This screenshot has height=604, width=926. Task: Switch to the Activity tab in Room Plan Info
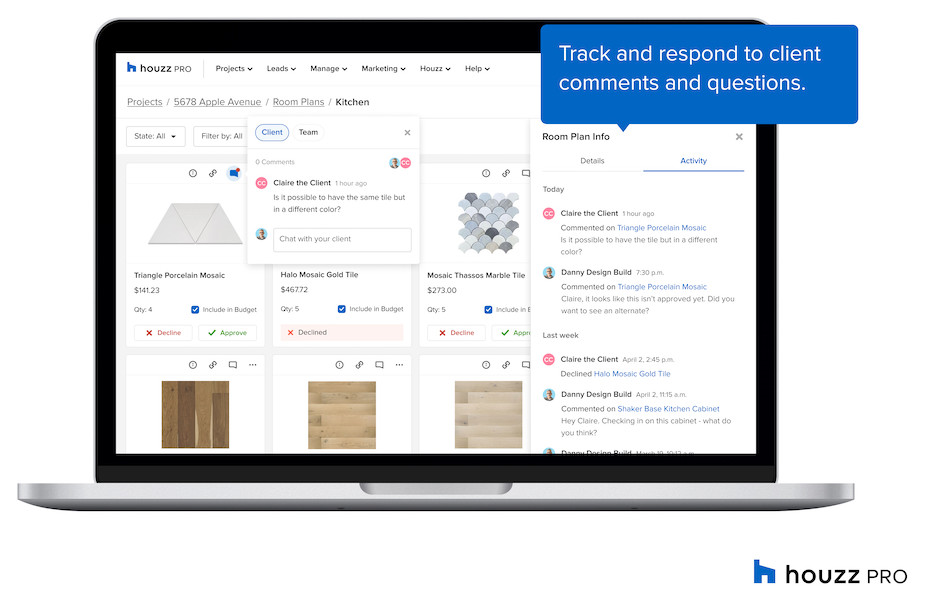693,161
